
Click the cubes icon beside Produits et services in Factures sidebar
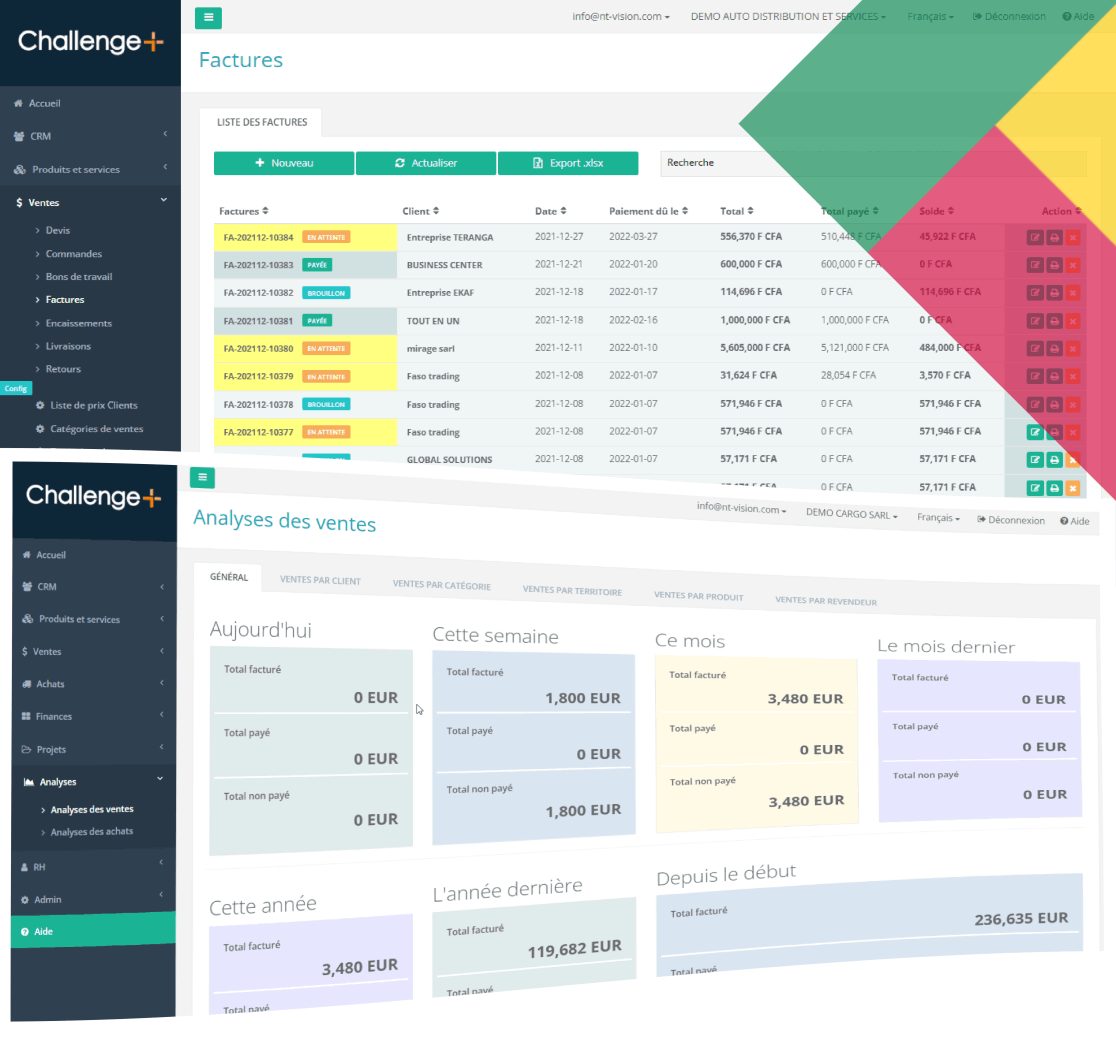20,169
